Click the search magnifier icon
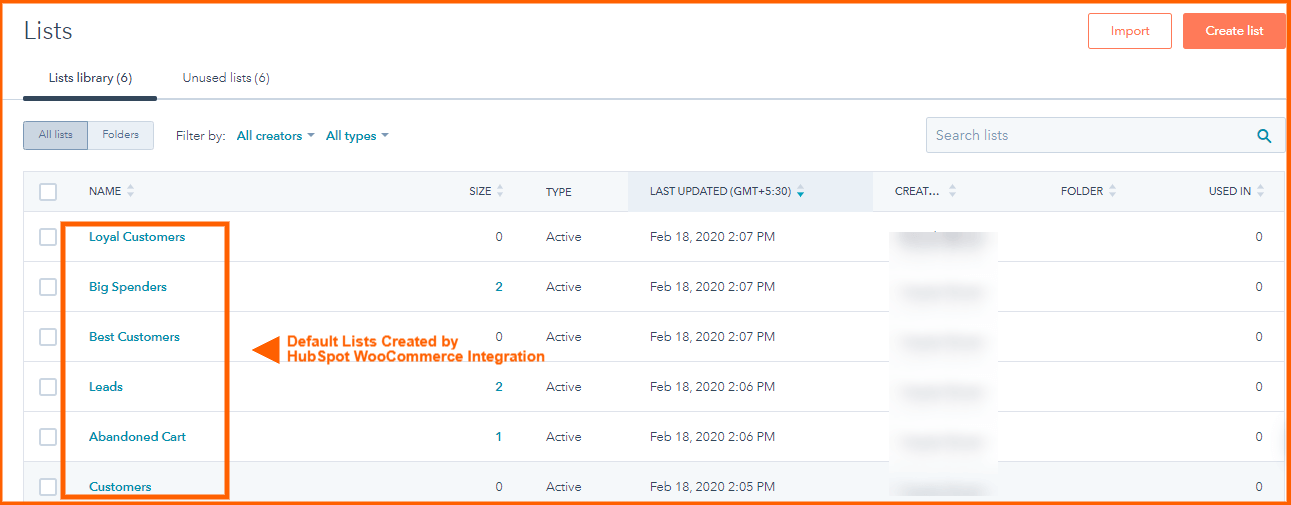Screen dimensions: 1291x505 click(x=1264, y=136)
